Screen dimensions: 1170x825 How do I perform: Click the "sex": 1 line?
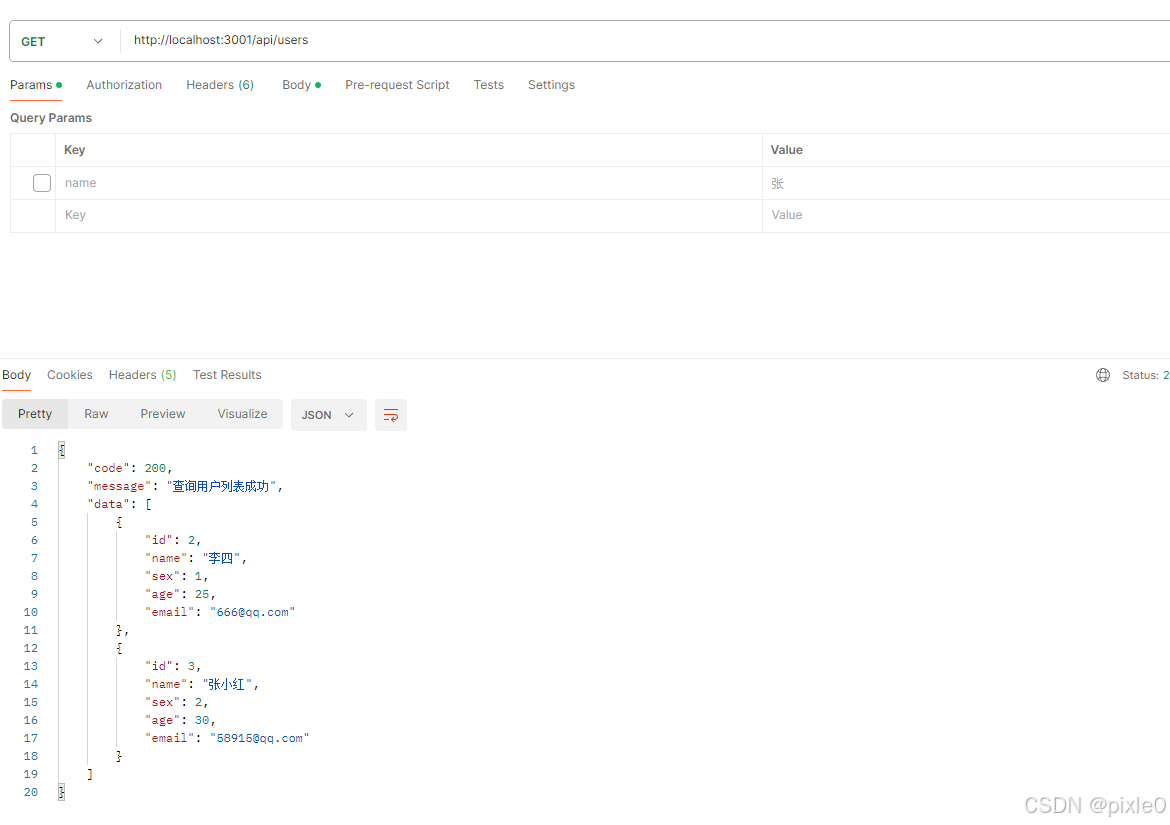(x=177, y=577)
